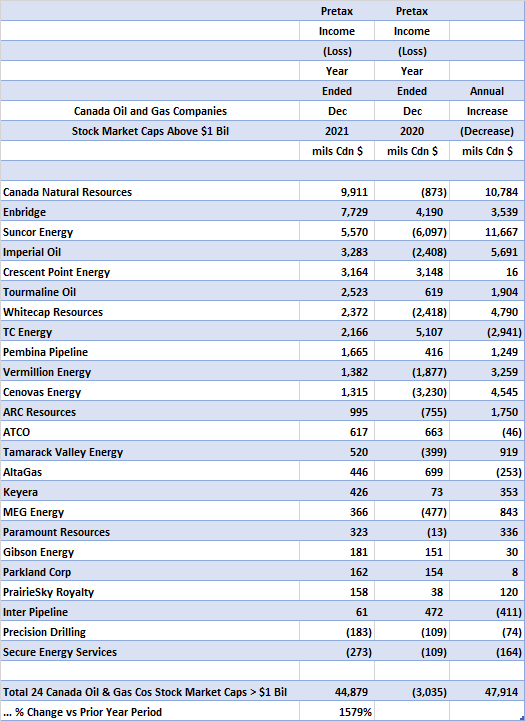Image resolution: width=525 pixels, height=721 pixels.
Task: Select Inter Pipeline decrease (411)
Action: click(x=509, y=612)
